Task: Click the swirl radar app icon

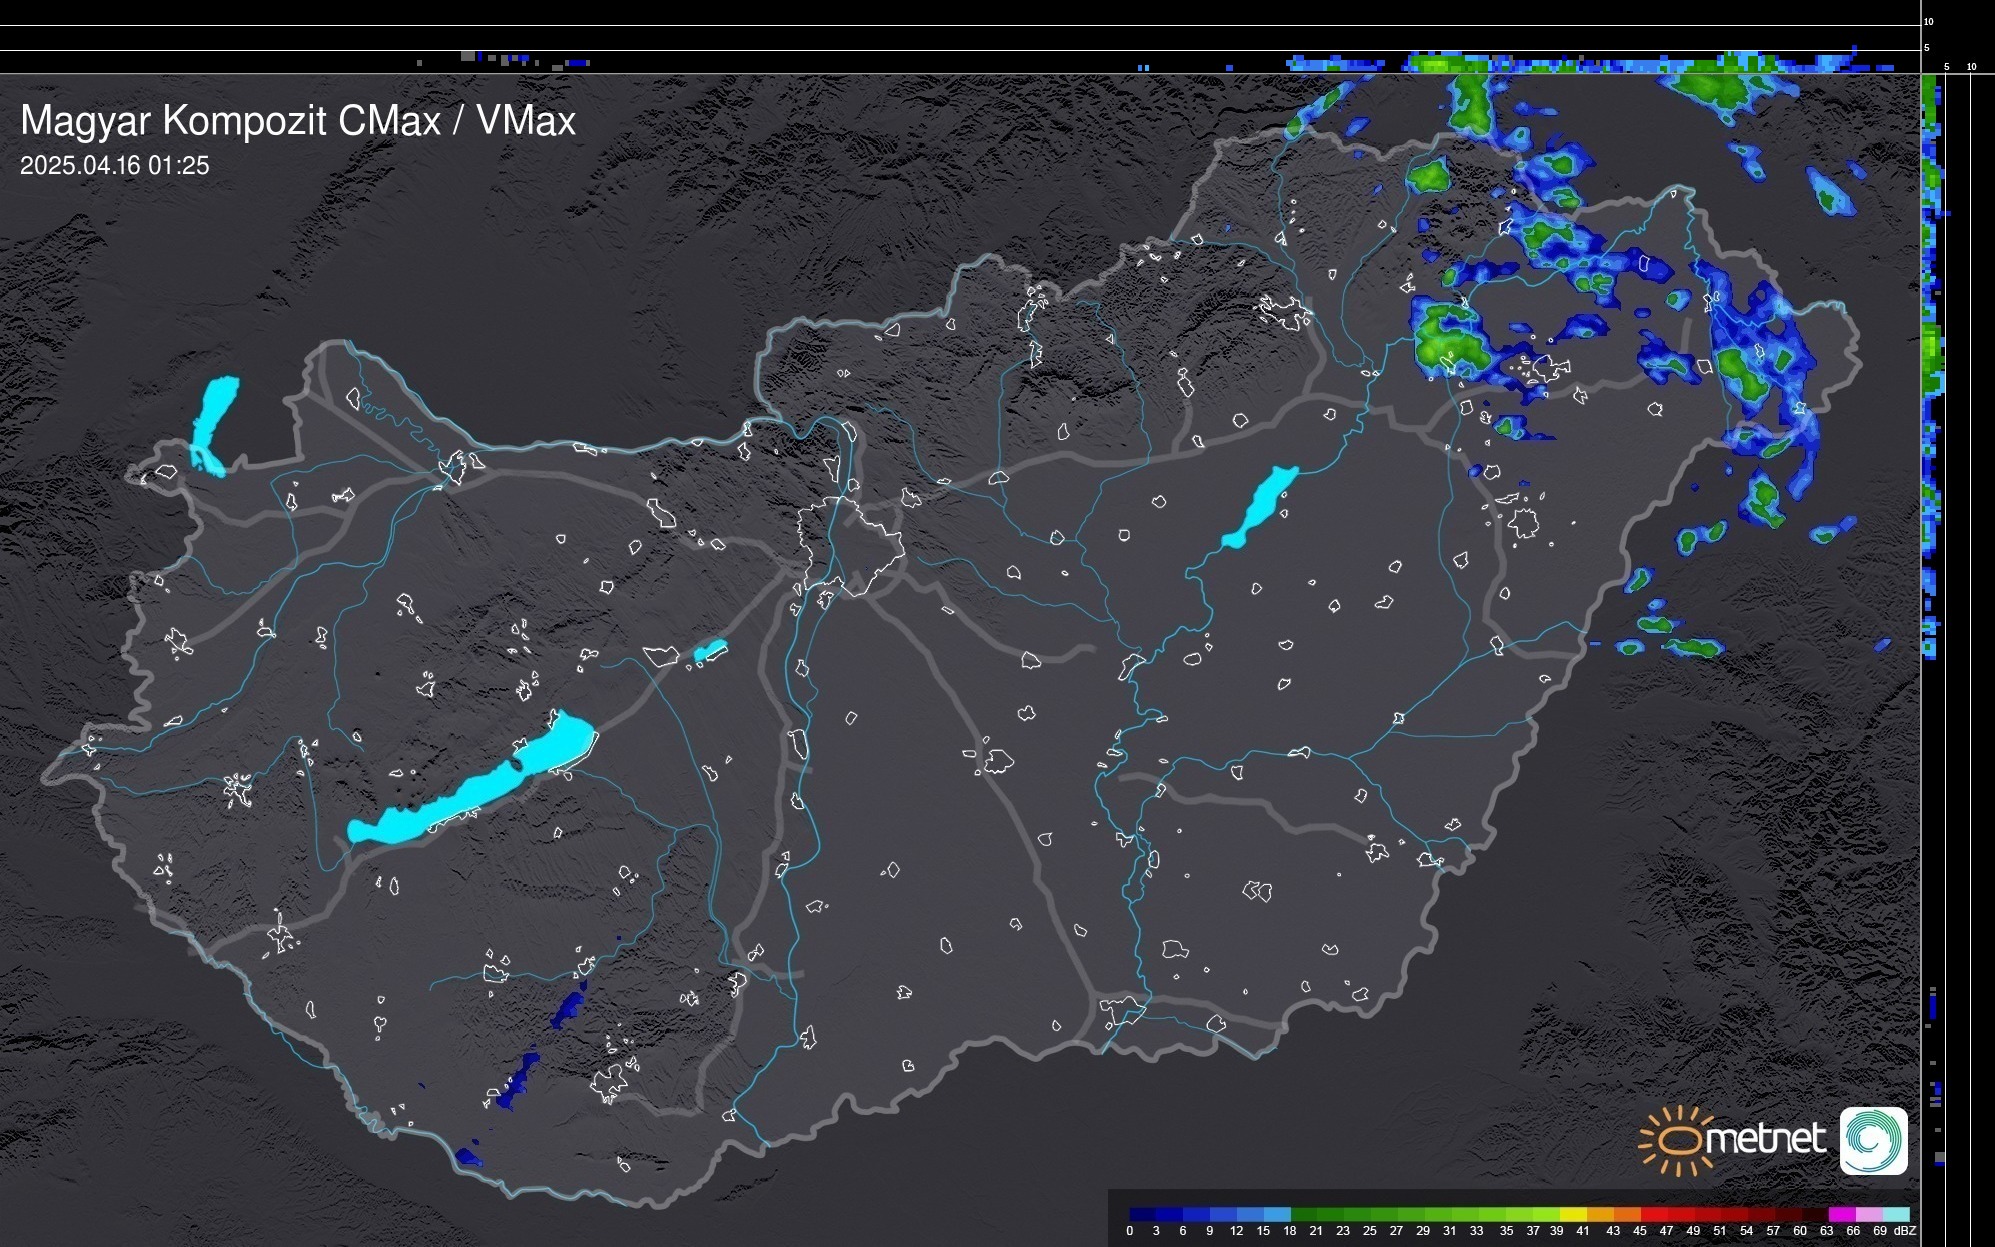Action: (x=1873, y=1140)
